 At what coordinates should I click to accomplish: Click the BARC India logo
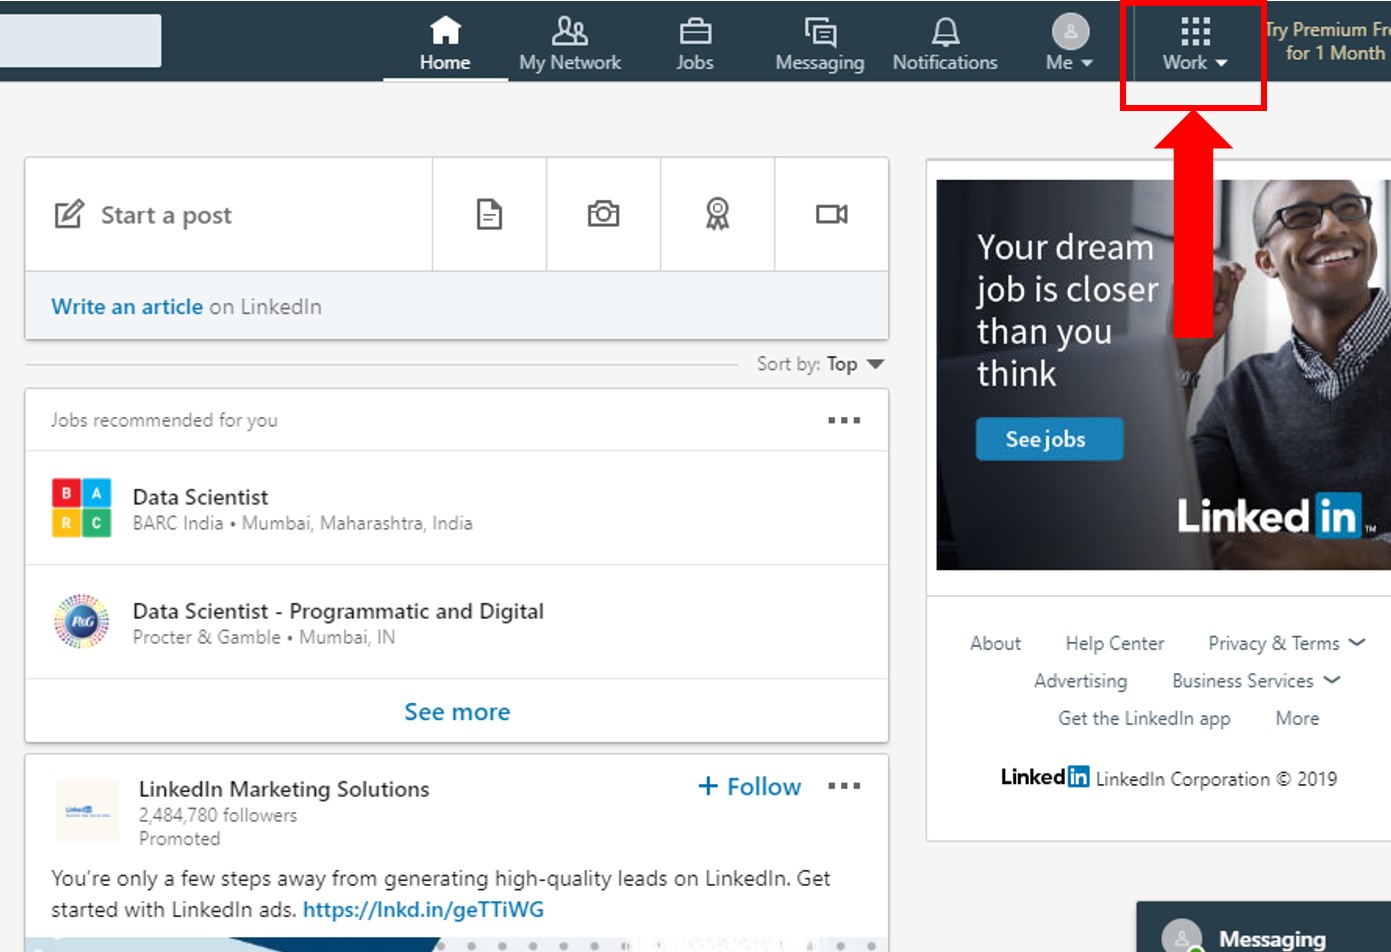tap(81, 508)
